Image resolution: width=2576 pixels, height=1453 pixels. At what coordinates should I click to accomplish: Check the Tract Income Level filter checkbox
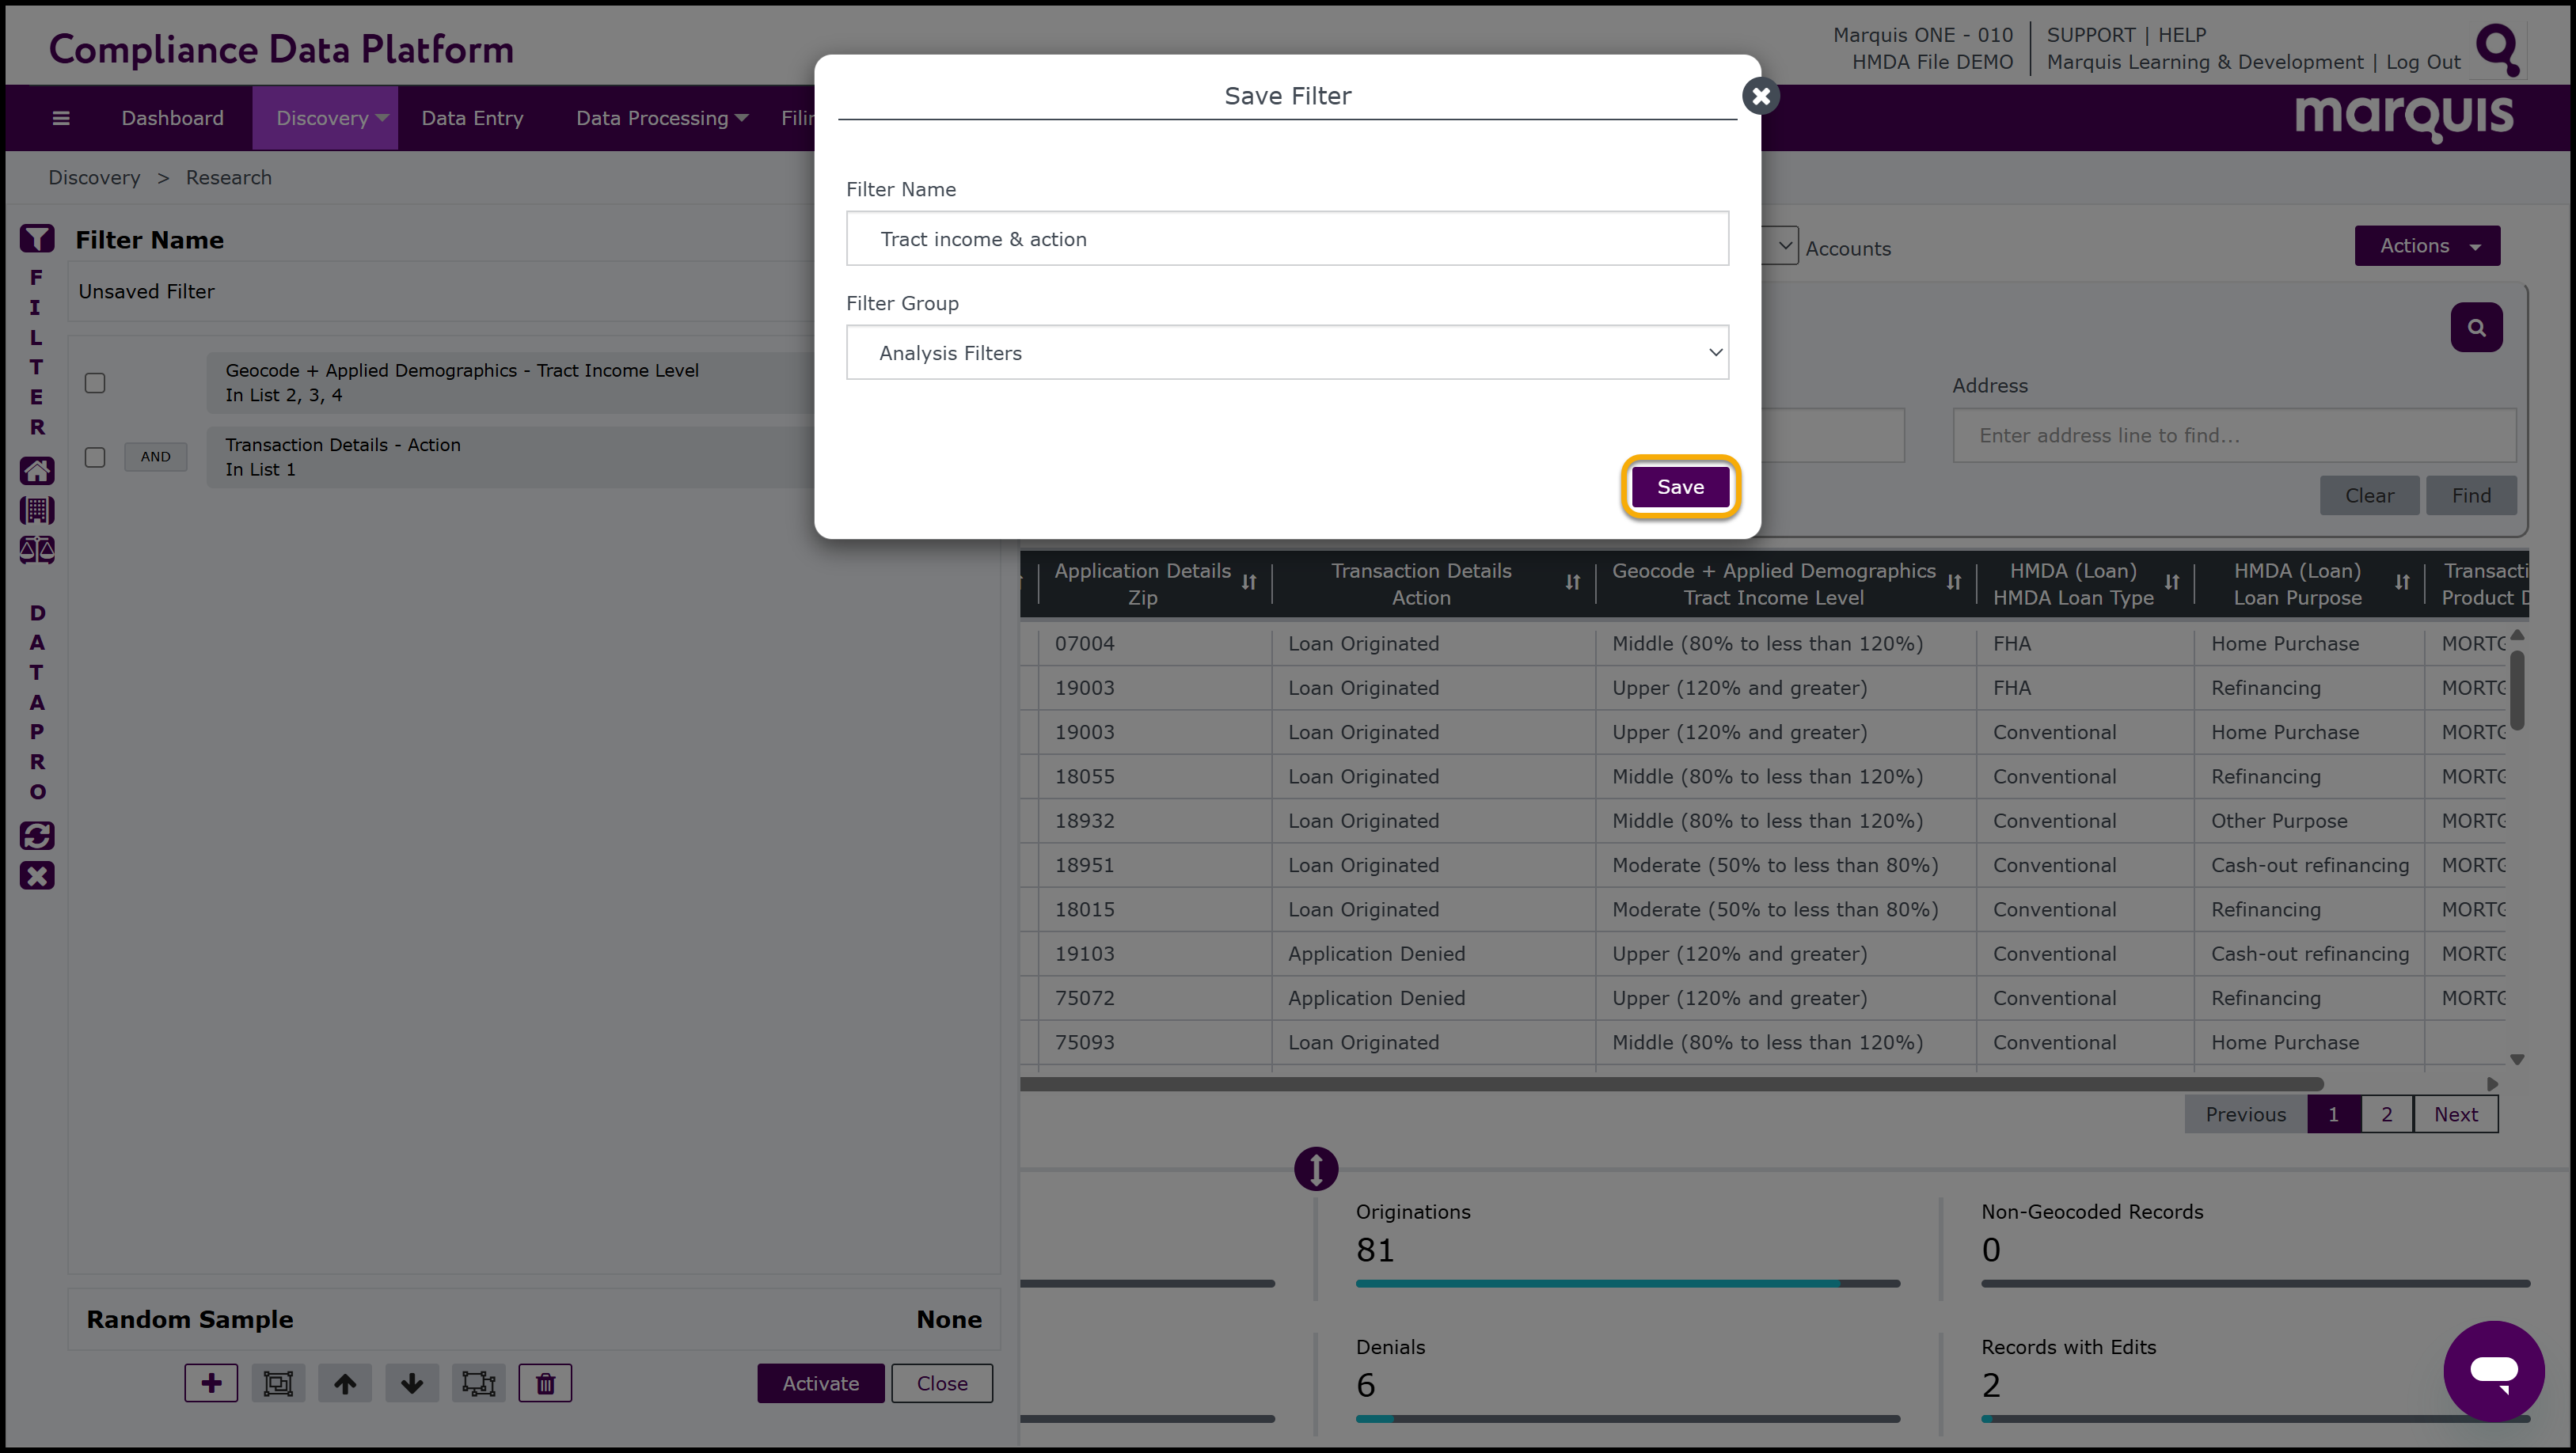(x=95, y=383)
